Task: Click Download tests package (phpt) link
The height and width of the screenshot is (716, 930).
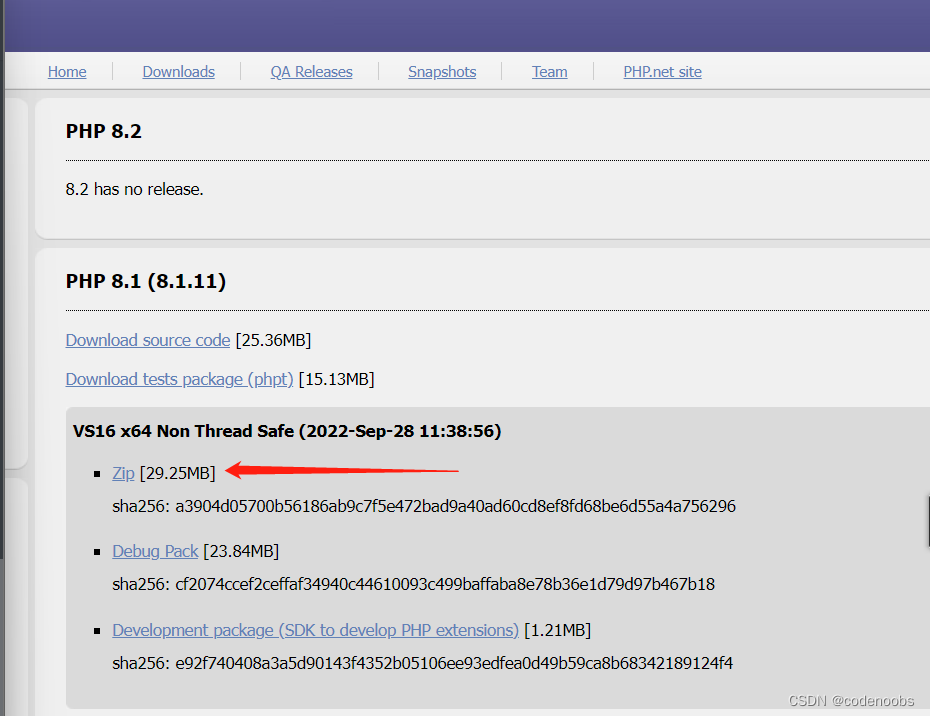Action: tap(179, 379)
